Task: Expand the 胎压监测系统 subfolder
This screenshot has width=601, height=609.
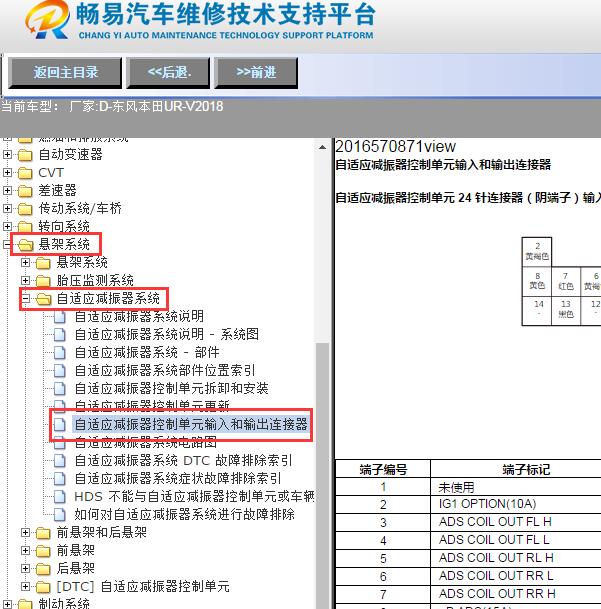Action: click(25, 280)
